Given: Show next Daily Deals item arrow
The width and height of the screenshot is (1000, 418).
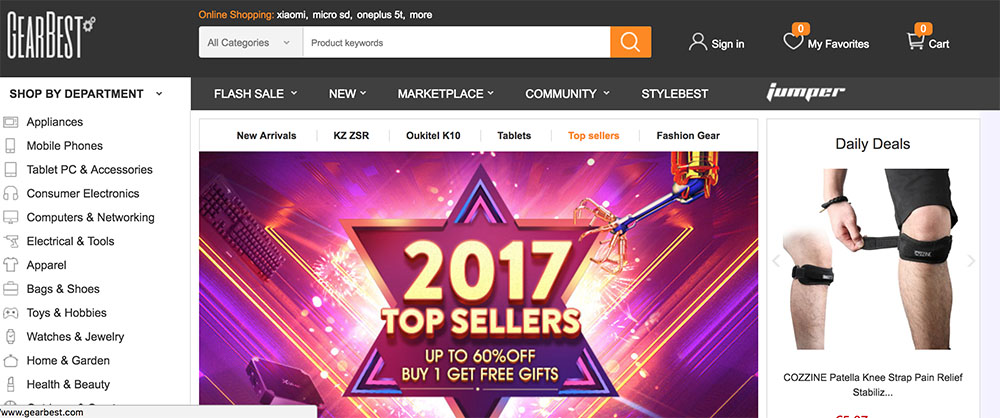Looking at the screenshot, I should [x=971, y=260].
